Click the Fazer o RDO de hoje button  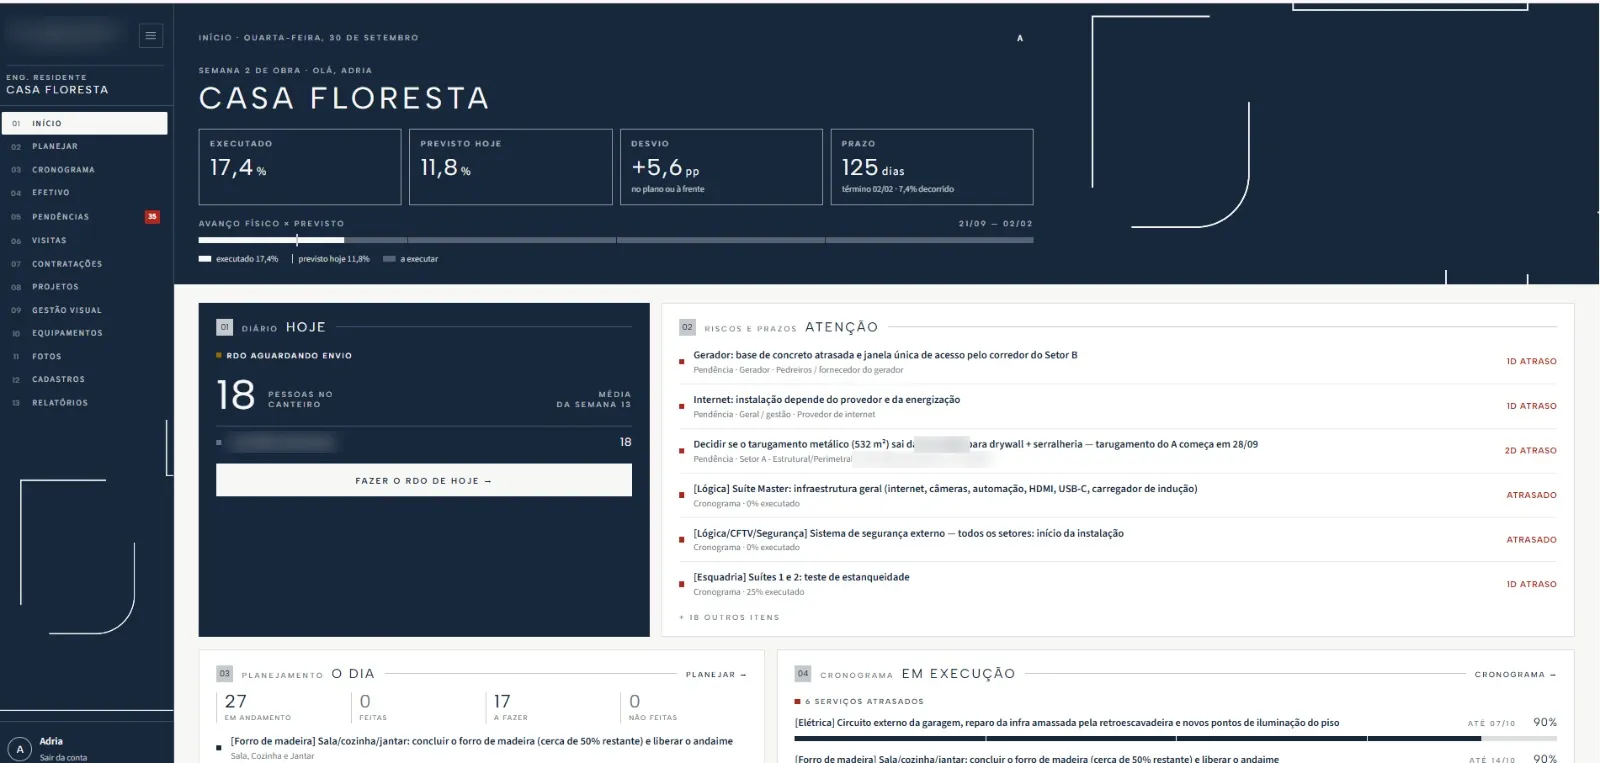[424, 480]
